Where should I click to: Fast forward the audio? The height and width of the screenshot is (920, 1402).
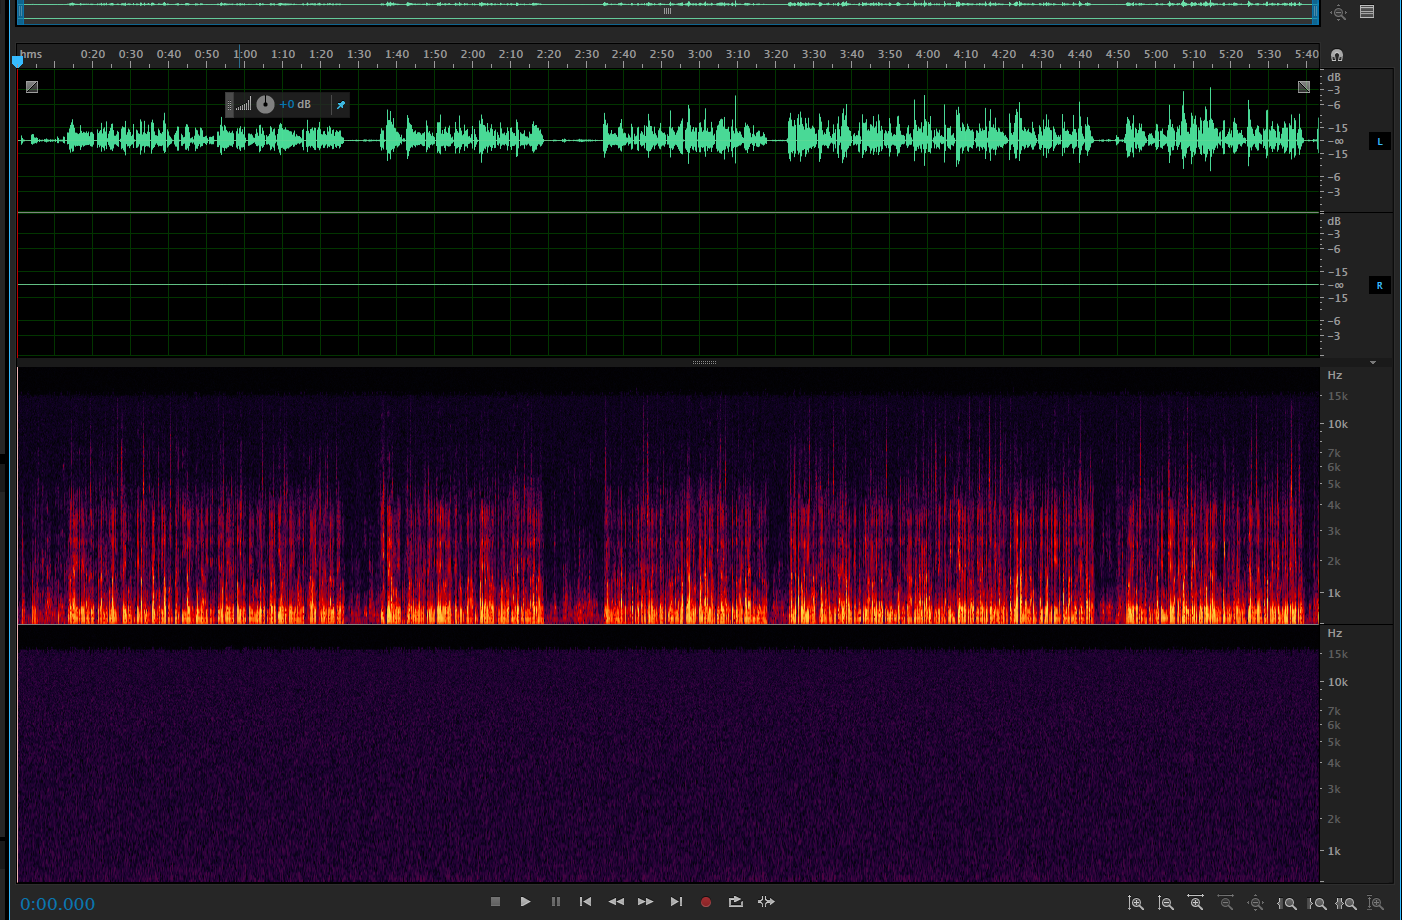[646, 902]
